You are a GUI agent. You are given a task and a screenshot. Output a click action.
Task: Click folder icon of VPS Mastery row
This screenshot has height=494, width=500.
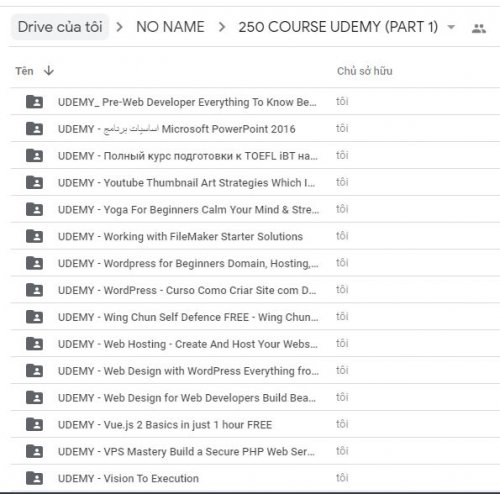34,451
